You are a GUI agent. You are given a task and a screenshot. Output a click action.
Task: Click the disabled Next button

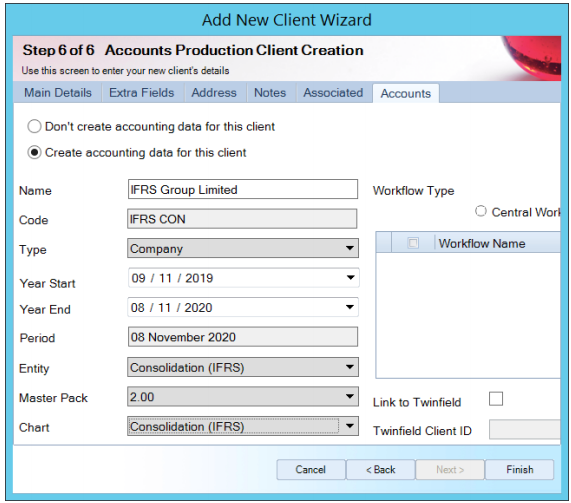pos(450,469)
